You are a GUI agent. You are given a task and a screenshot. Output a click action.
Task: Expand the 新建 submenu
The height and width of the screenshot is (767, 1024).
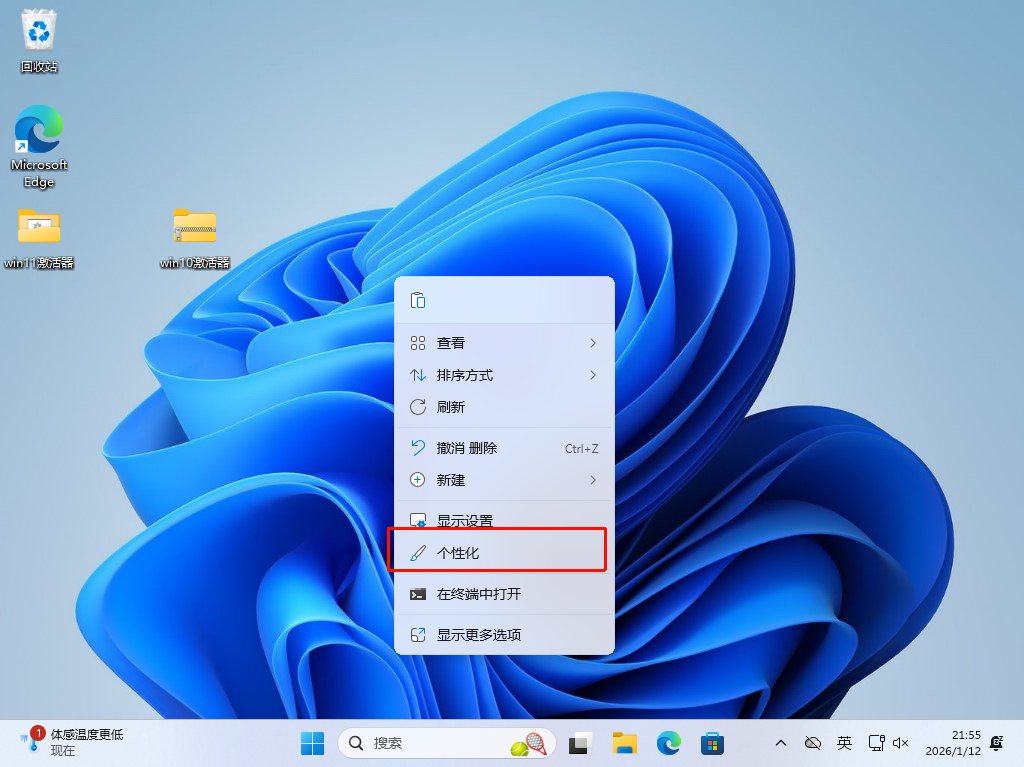coord(504,480)
